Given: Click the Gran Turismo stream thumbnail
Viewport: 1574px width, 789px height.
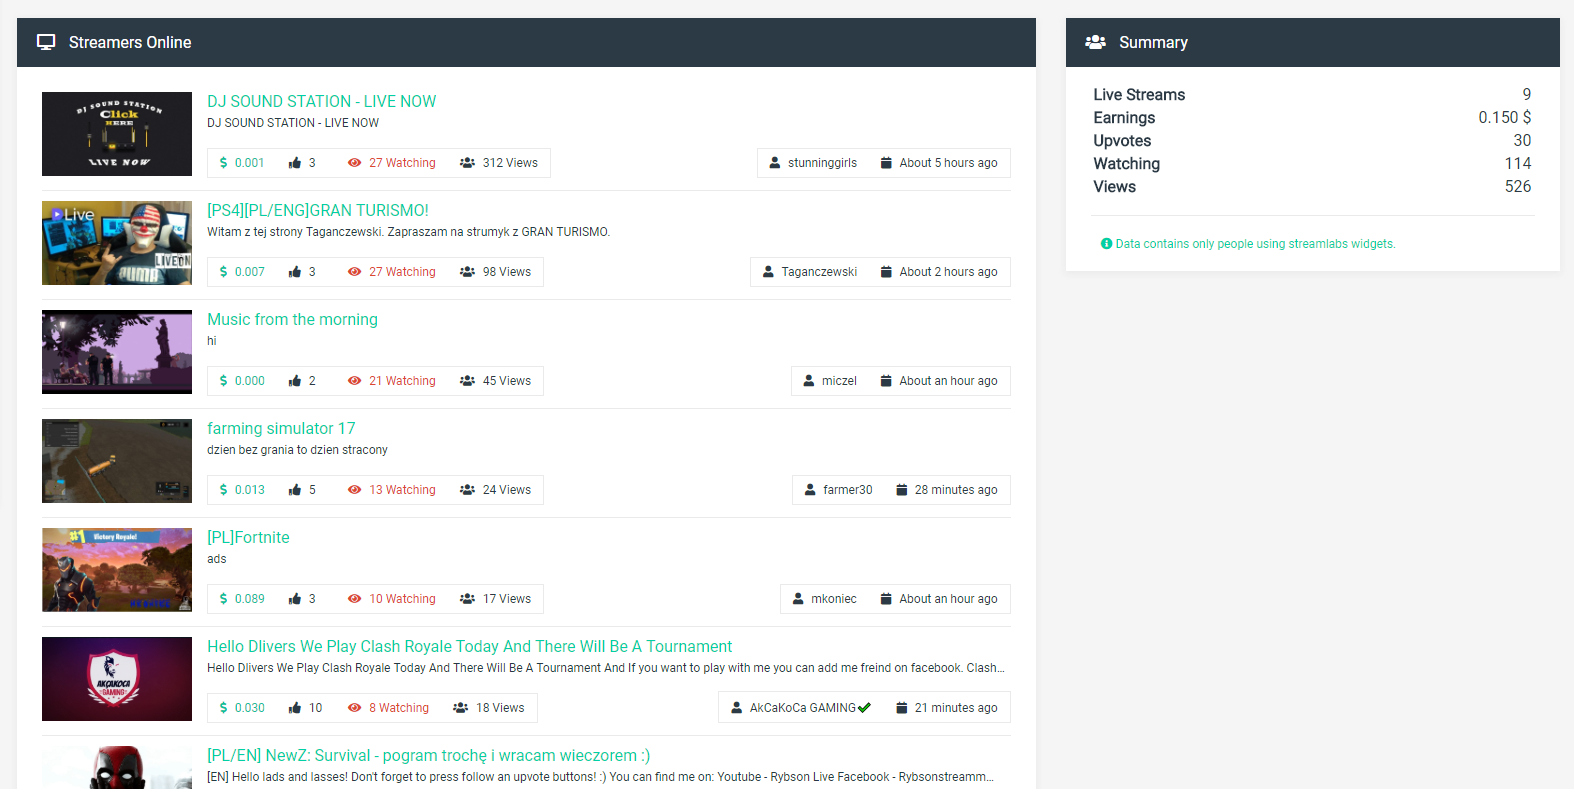Looking at the screenshot, I should point(117,243).
